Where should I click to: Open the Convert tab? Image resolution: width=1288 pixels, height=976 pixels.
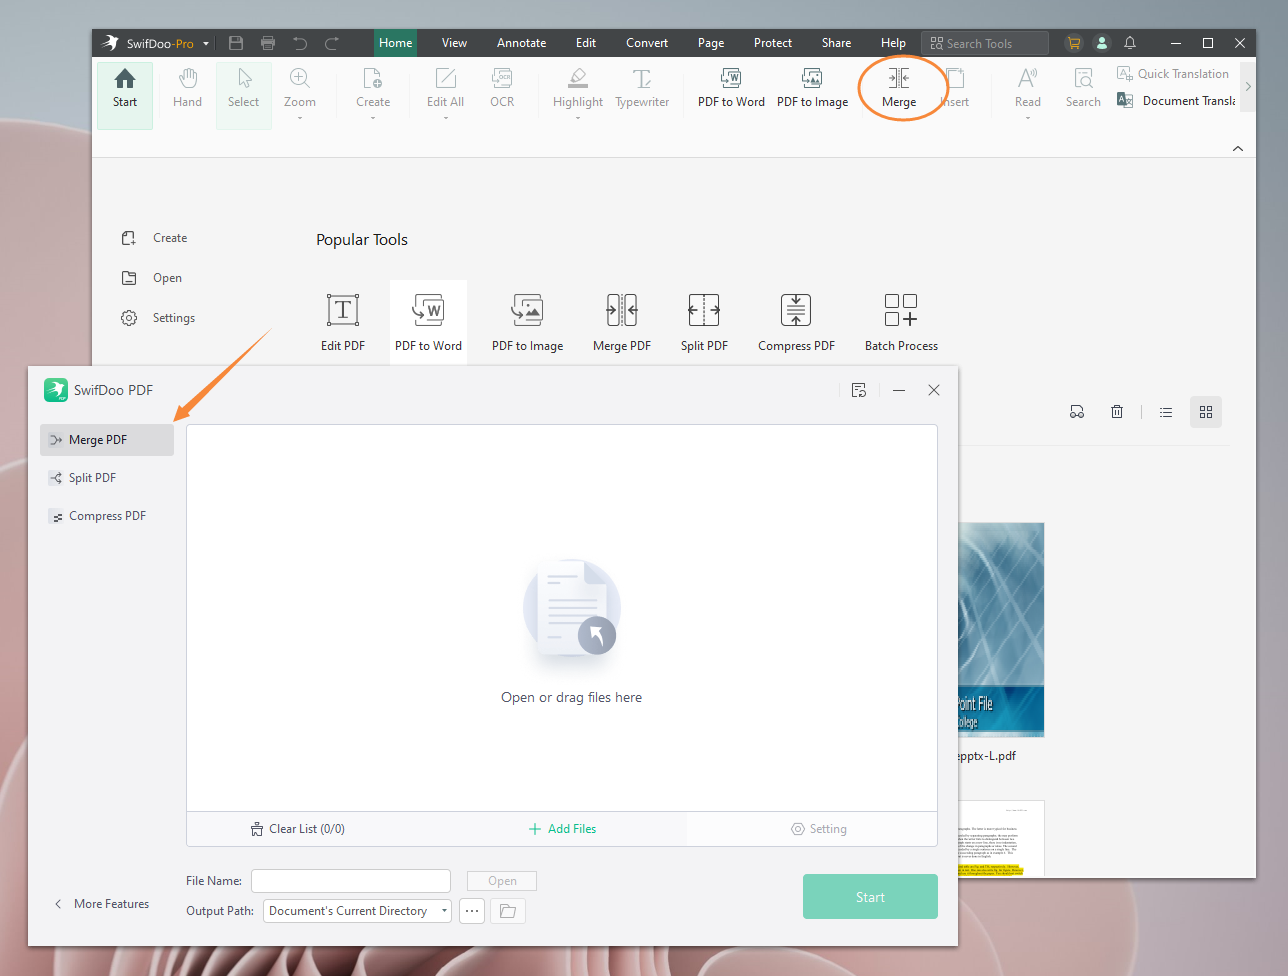tap(647, 43)
